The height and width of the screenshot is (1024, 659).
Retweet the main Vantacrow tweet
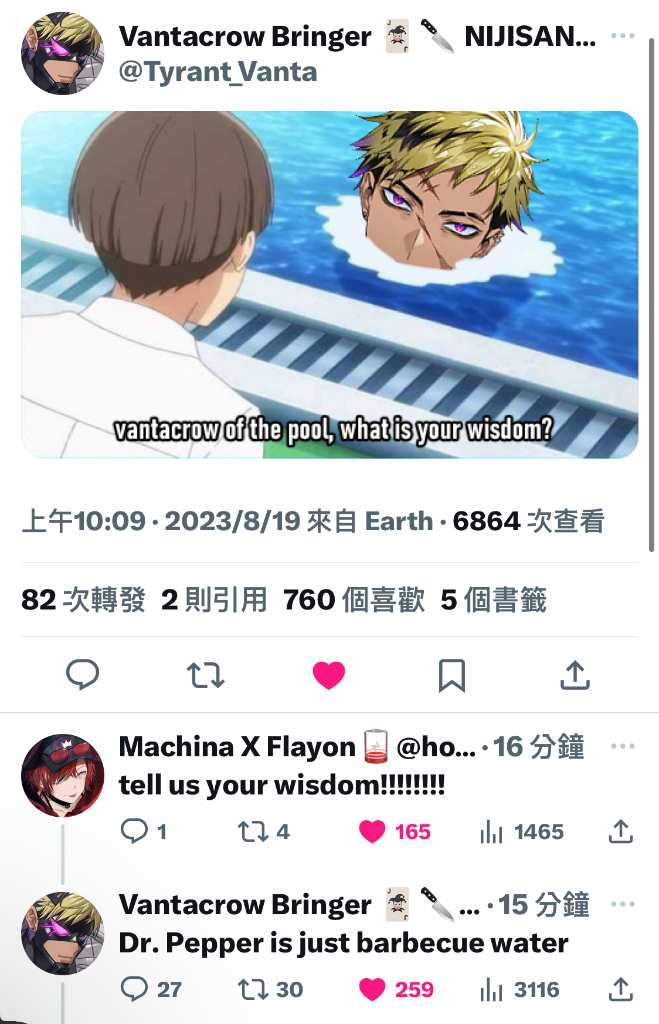[206, 675]
